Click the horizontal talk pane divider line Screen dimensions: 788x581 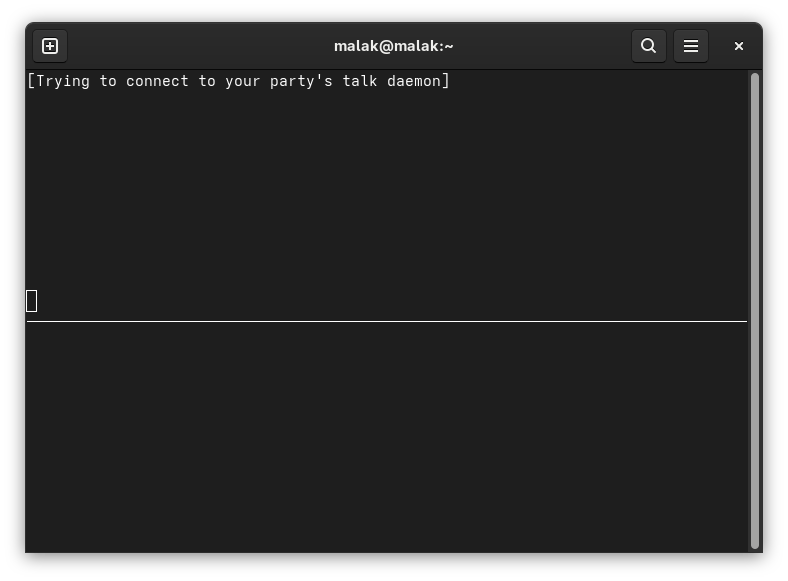pos(386,321)
